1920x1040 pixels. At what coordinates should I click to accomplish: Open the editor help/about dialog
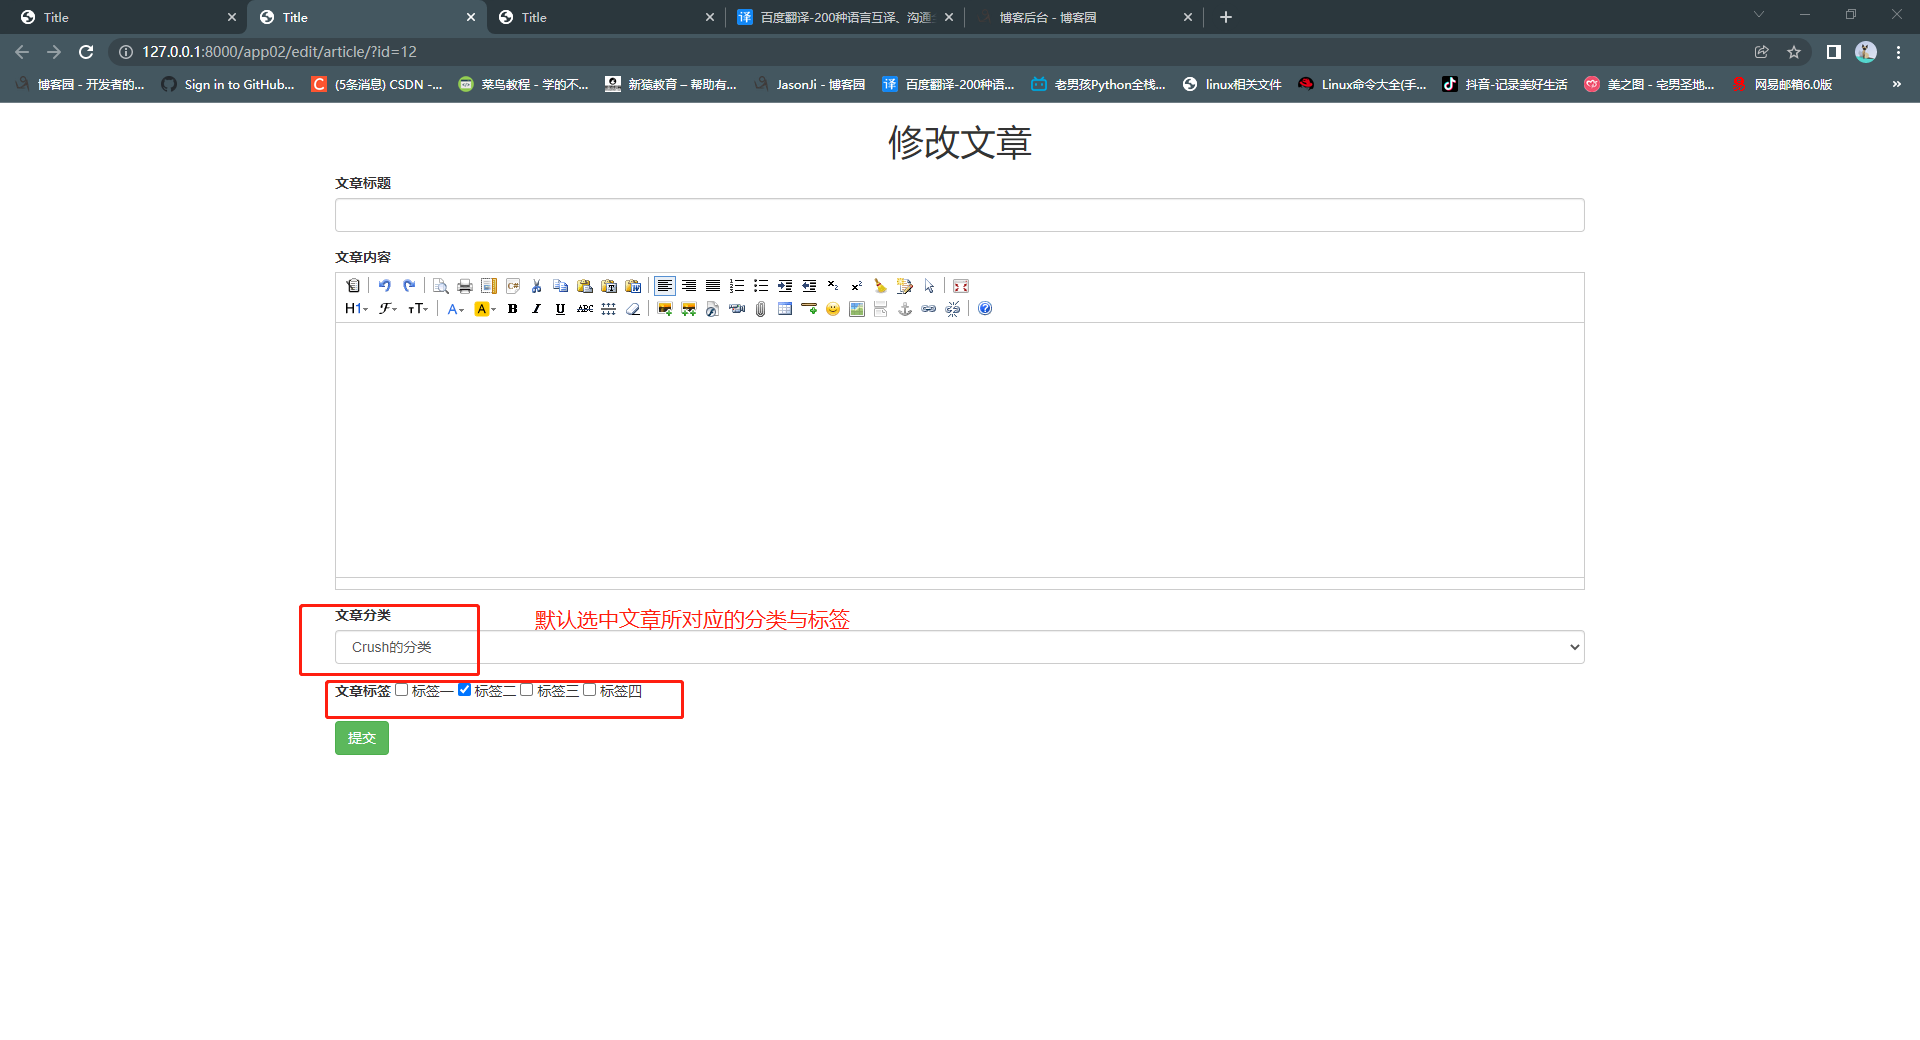[984, 309]
